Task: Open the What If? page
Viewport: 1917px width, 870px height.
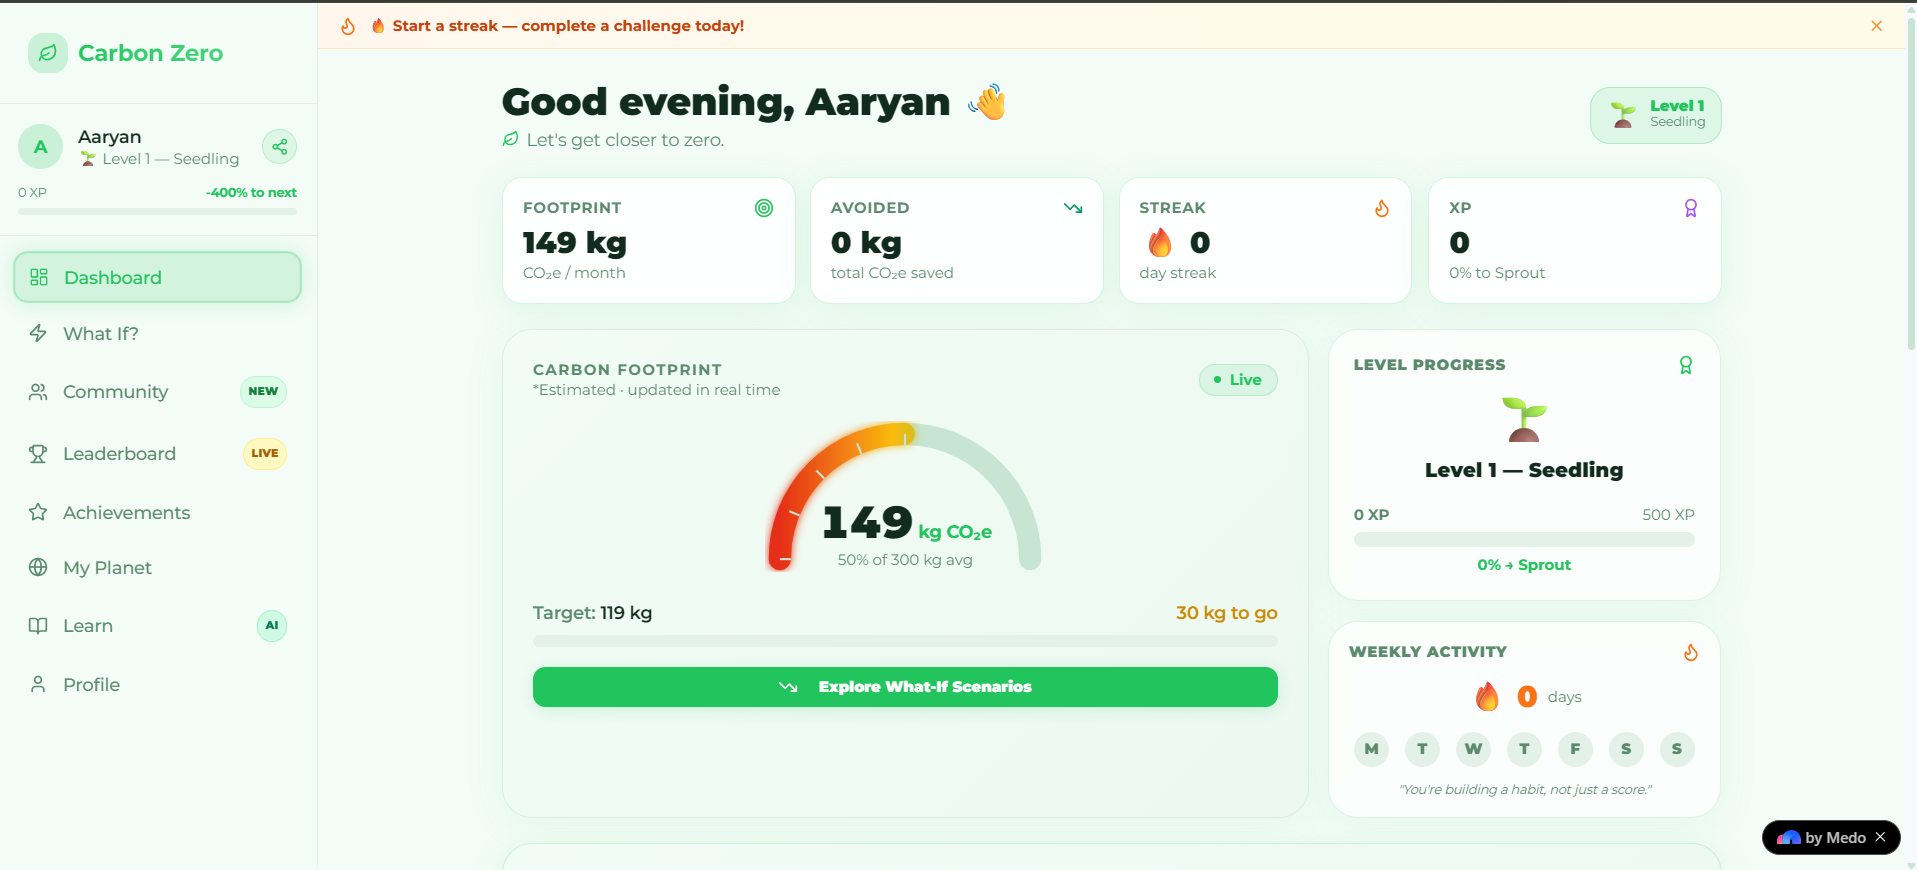Action: coord(158,333)
